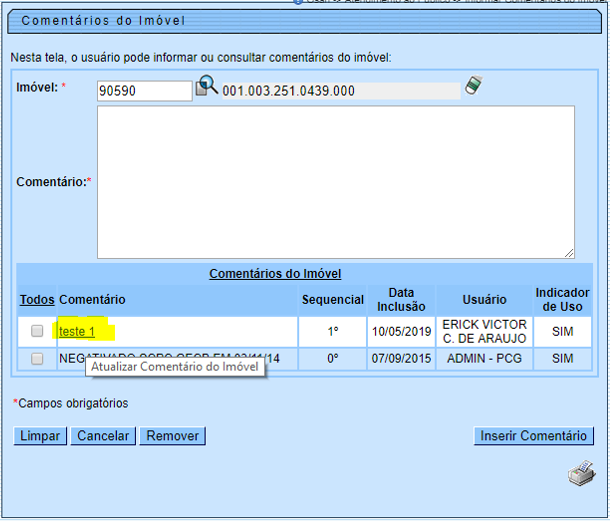Click the 'Comentários do Imóvel' table heading
This screenshot has height=523, width=616.
pos(275,273)
